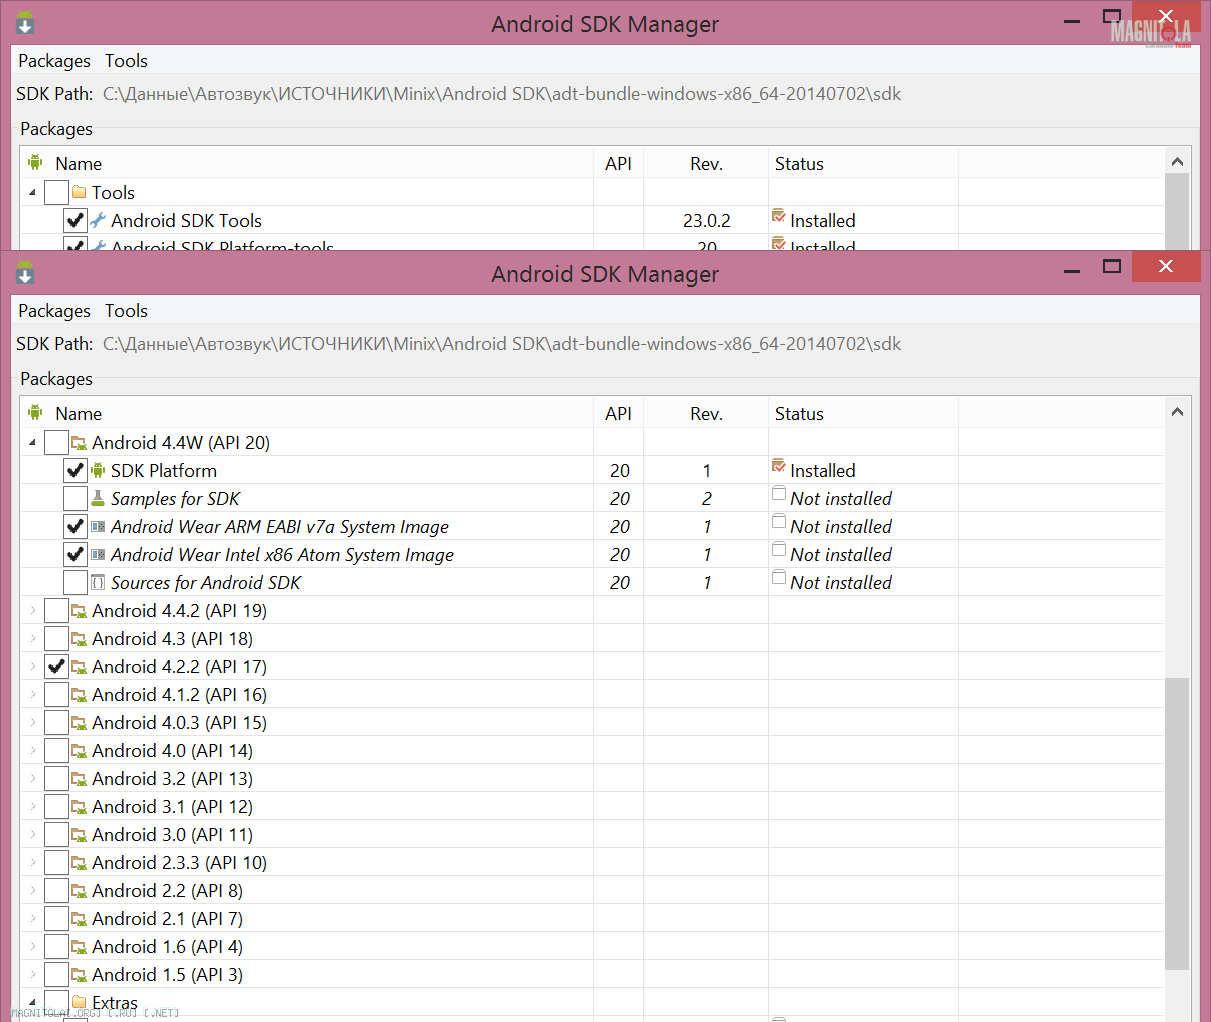
Task: Collapse the Extras node in front window
Action: click(x=33, y=1002)
